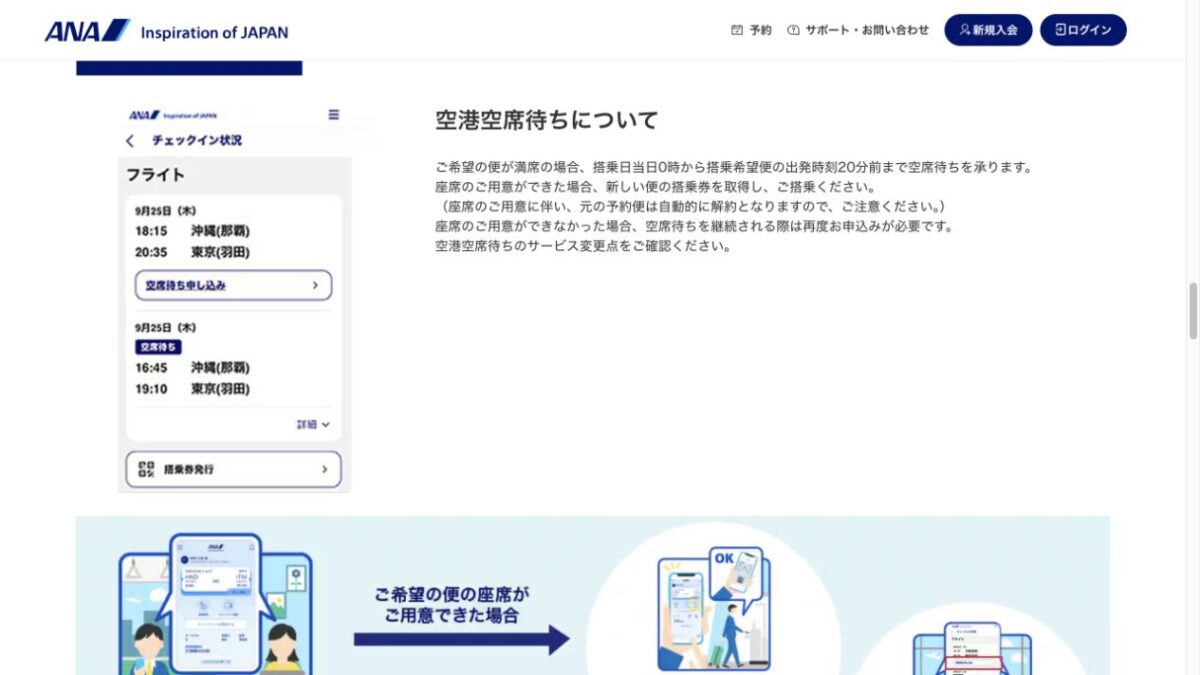1200x675 pixels.
Task: Click the 空港空席待ちについて heading
Action: (x=547, y=121)
